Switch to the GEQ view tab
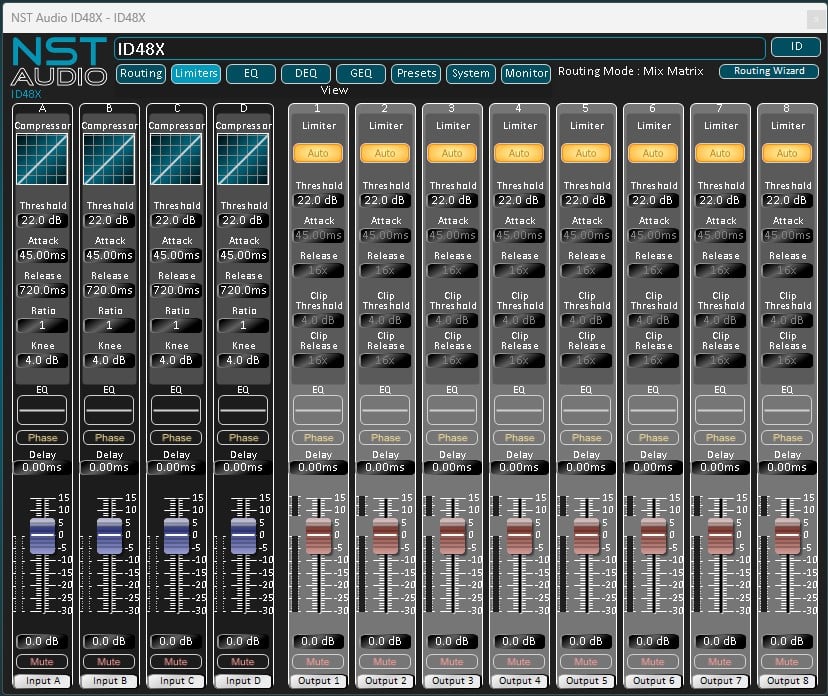The height and width of the screenshot is (696, 828). coord(360,74)
